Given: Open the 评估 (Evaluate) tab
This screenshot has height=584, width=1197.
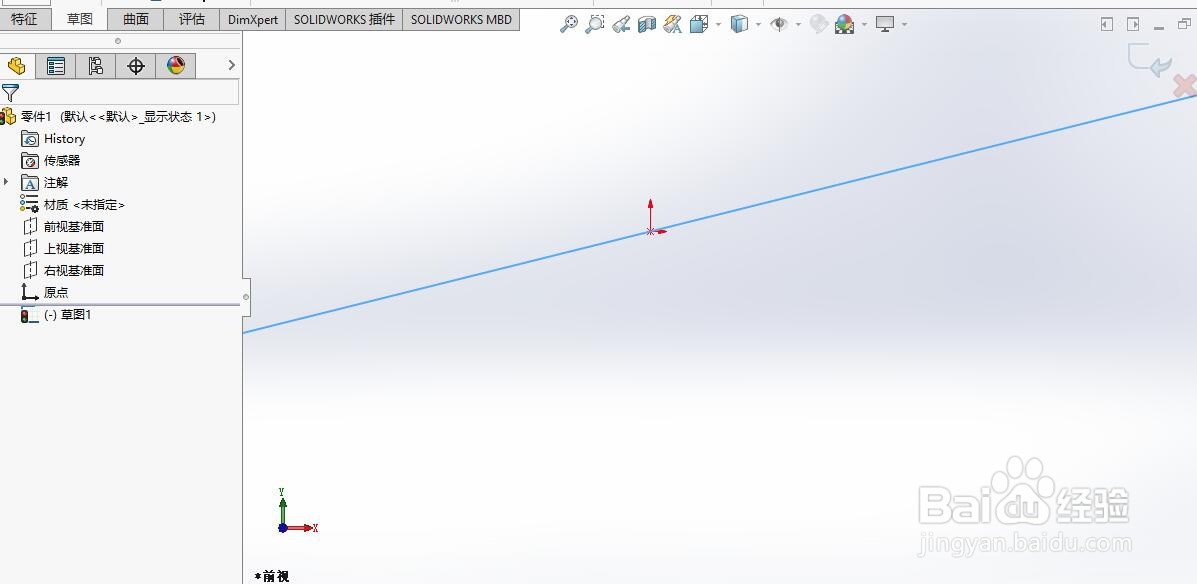Looking at the screenshot, I should (x=192, y=20).
